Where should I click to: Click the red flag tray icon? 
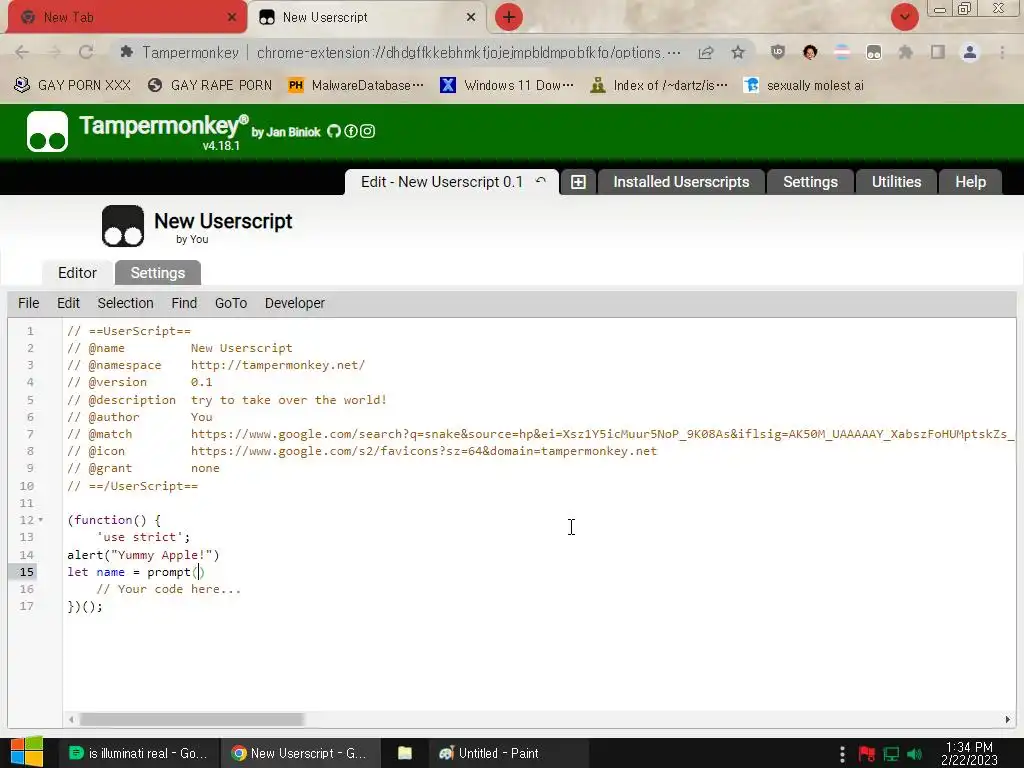(x=867, y=754)
